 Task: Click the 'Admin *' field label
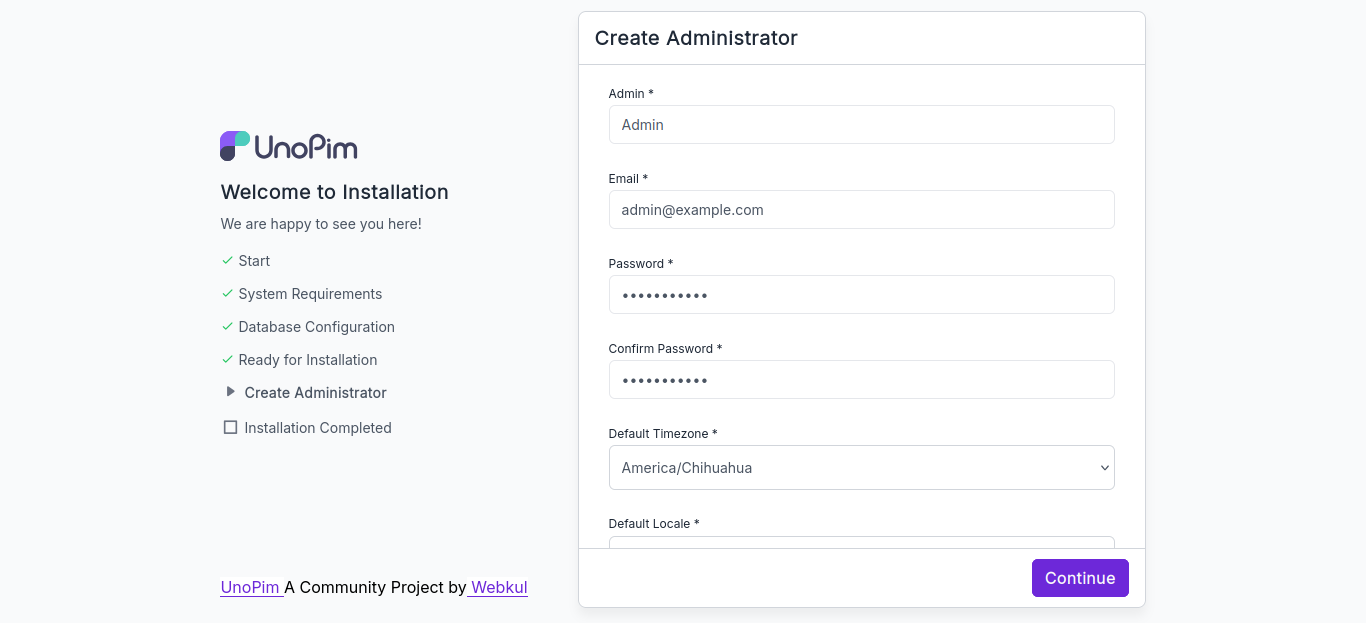pos(631,93)
